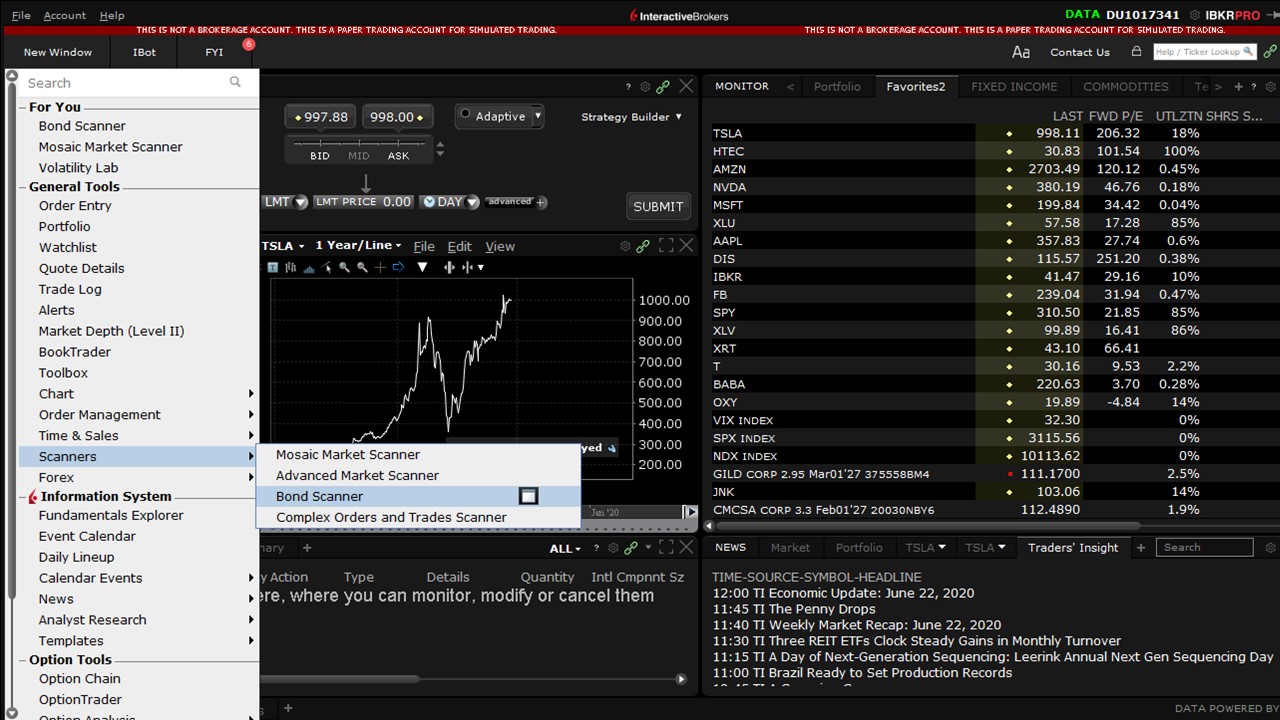Viewport: 1280px width, 720px height.
Task: Maximize the TSLA chart panel
Action: click(x=666, y=246)
